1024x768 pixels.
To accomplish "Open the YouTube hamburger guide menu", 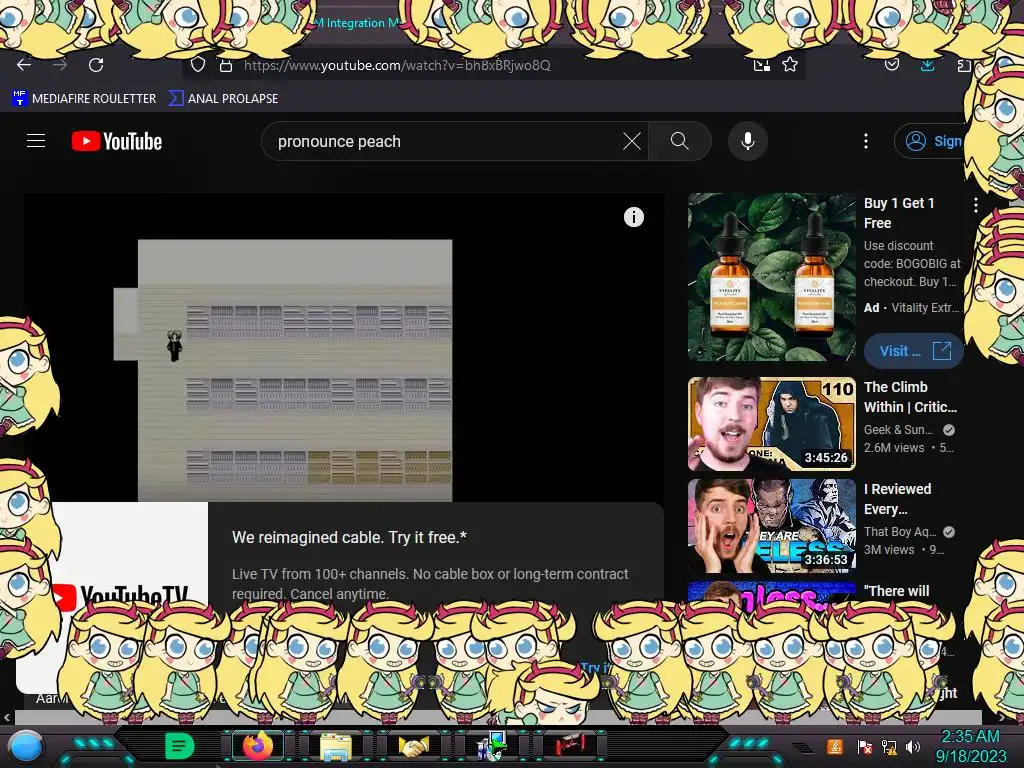I will [36, 141].
